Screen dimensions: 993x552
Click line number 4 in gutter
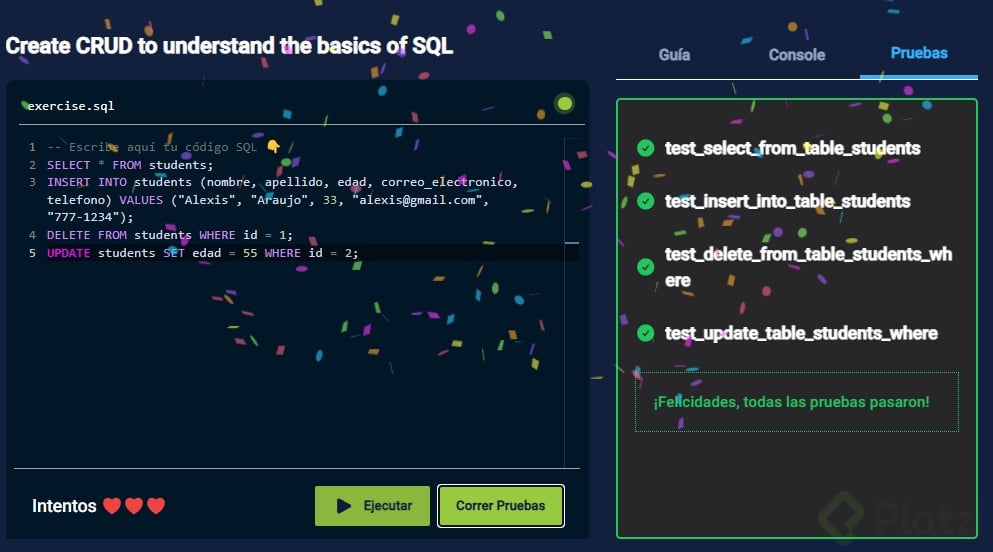(x=32, y=235)
